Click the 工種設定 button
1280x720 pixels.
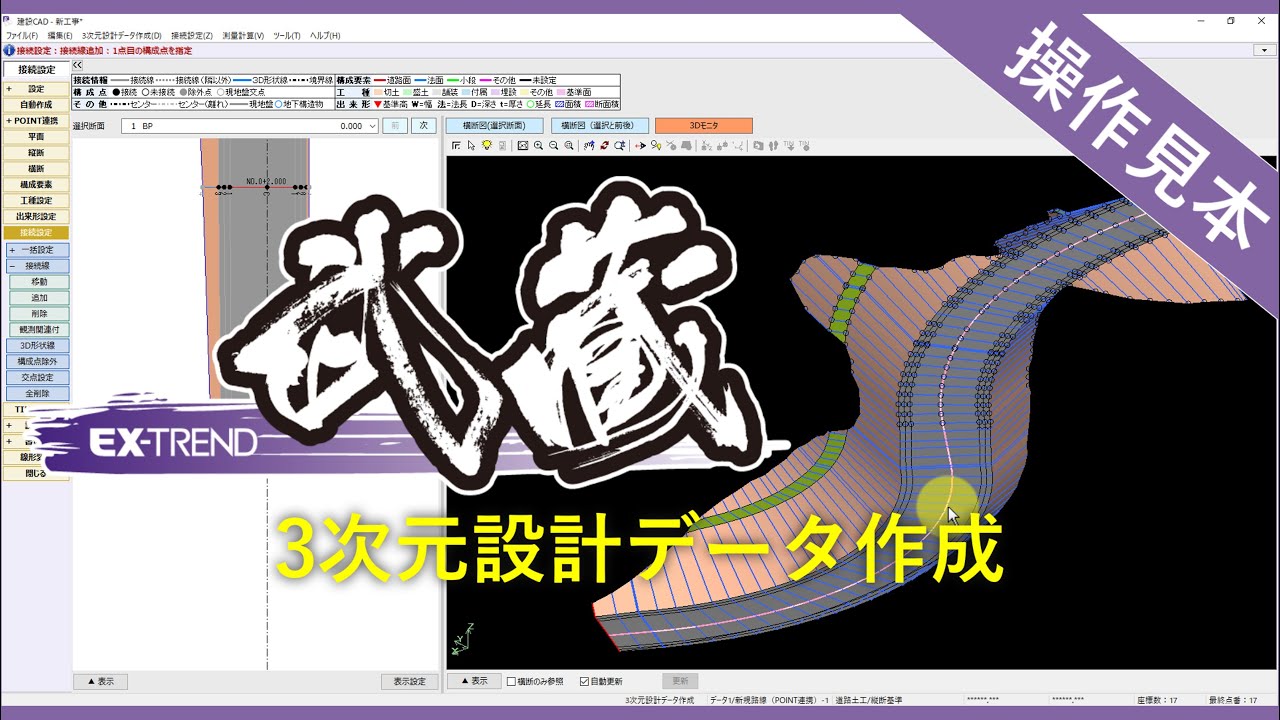pos(36,201)
